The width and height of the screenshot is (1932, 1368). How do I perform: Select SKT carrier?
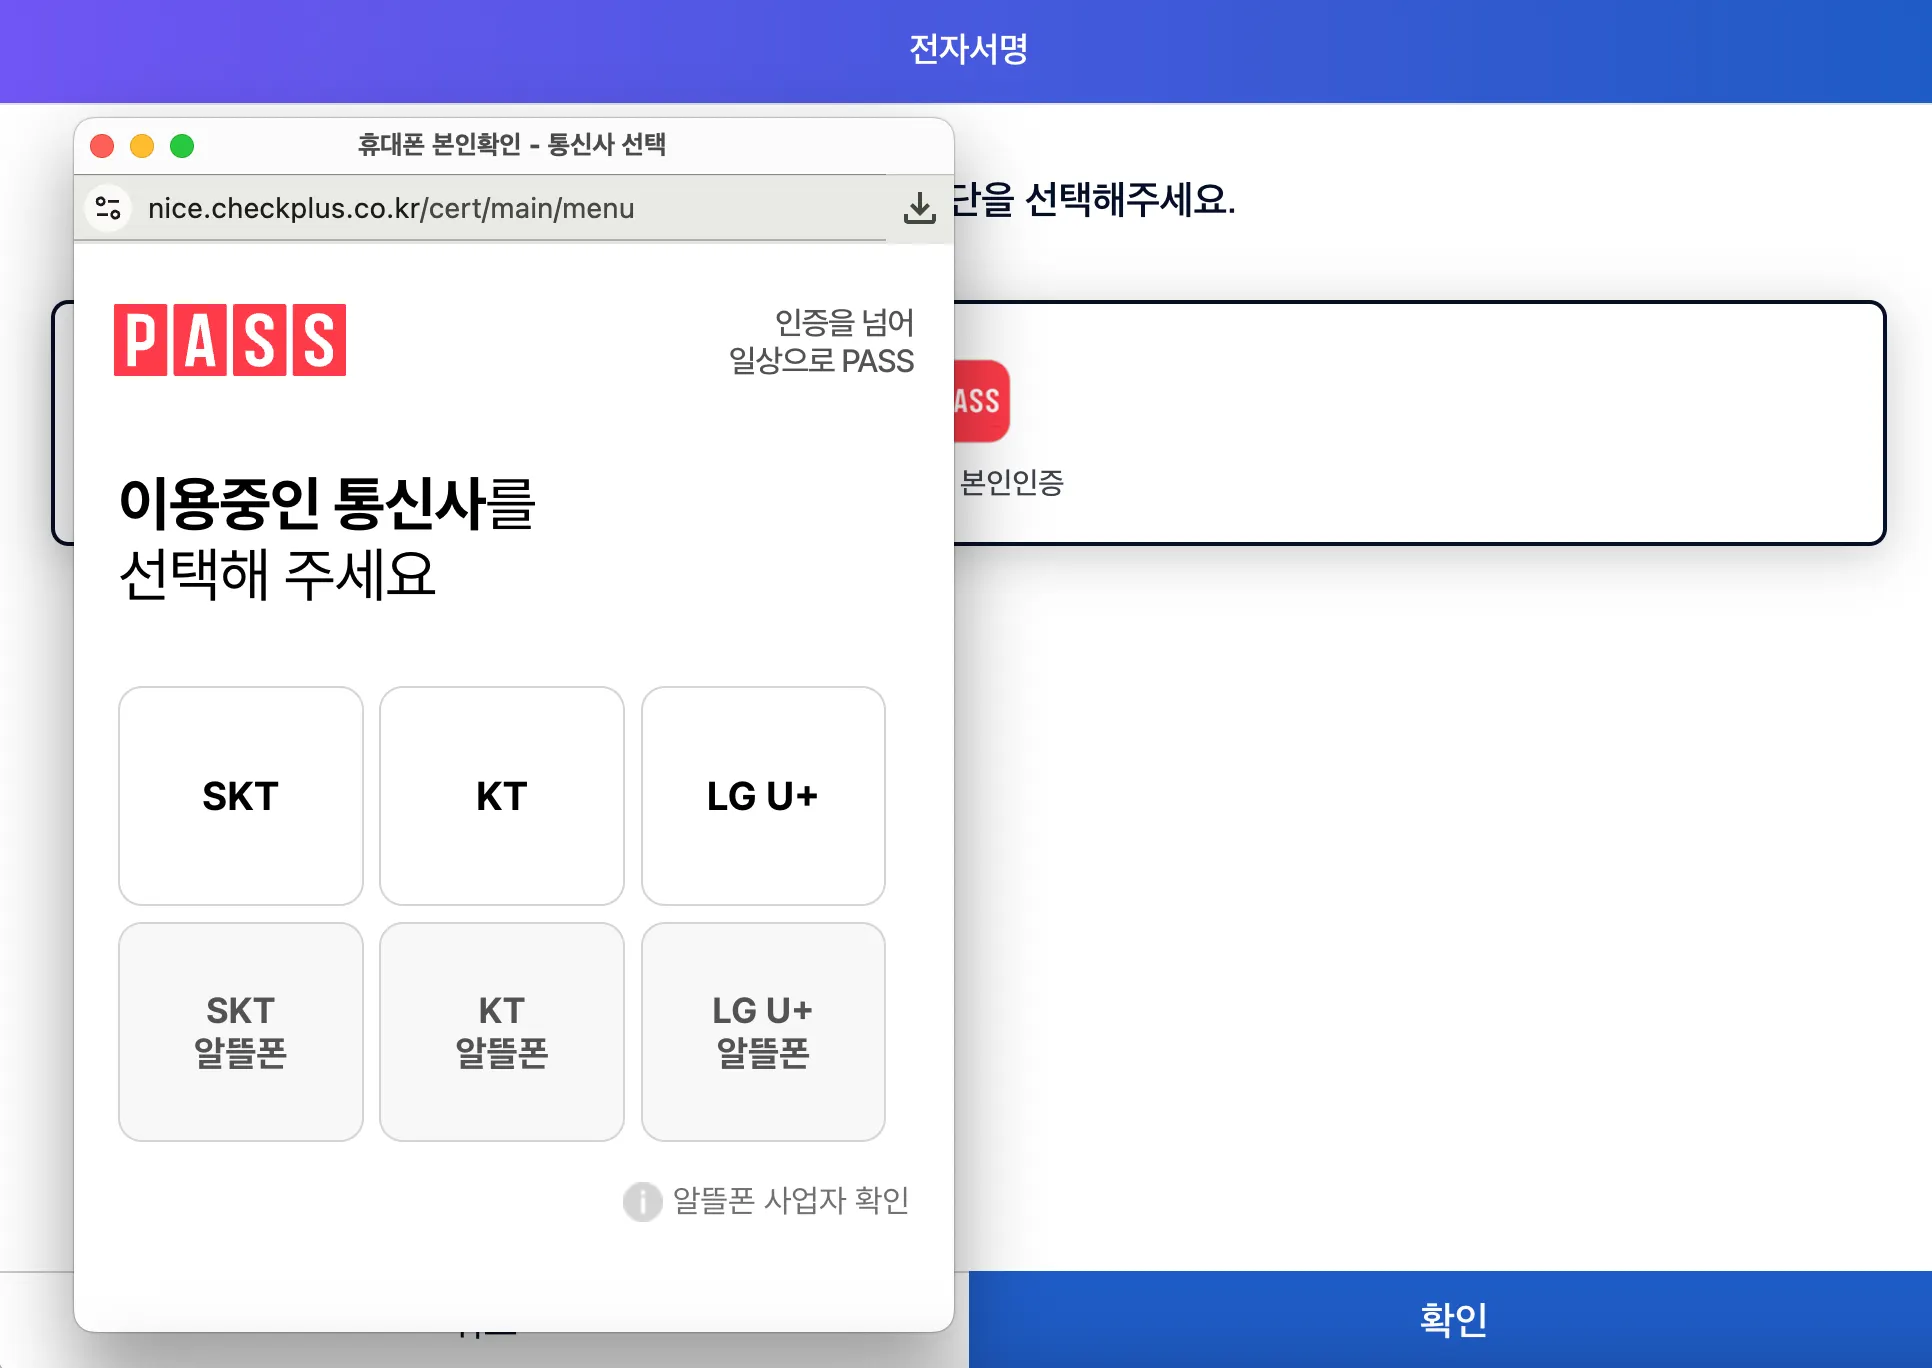tap(240, 796)
